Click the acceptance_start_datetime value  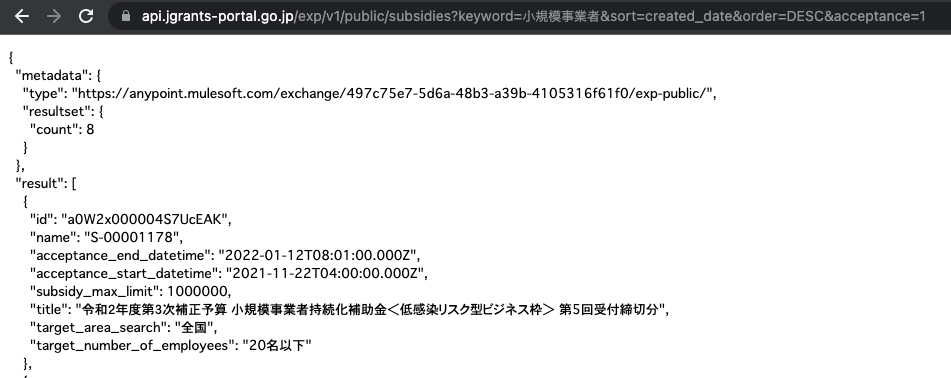click(327, 274)
